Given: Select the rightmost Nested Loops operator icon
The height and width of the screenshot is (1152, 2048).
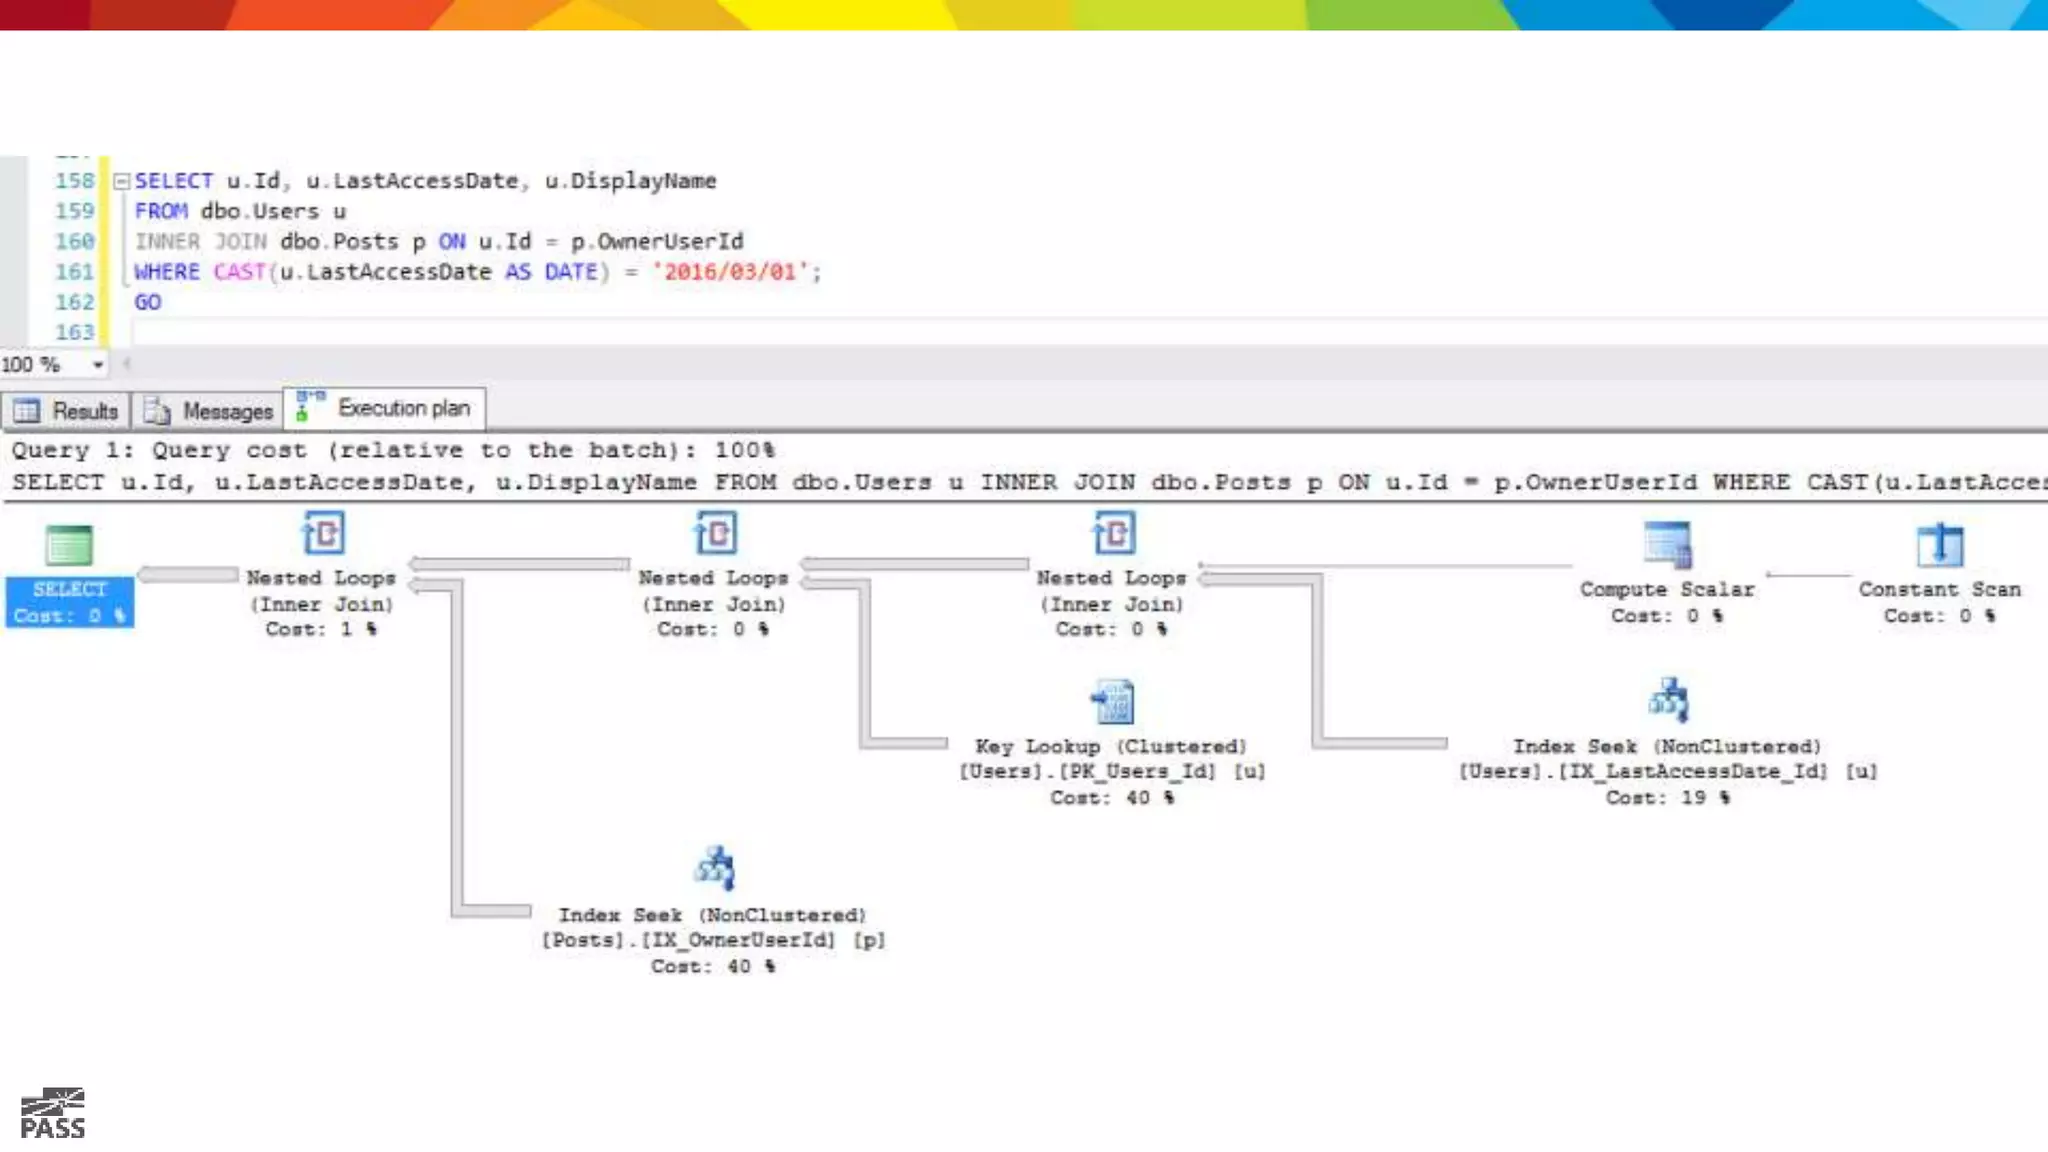Looking at the screenshot, I should pos(1113,533).
